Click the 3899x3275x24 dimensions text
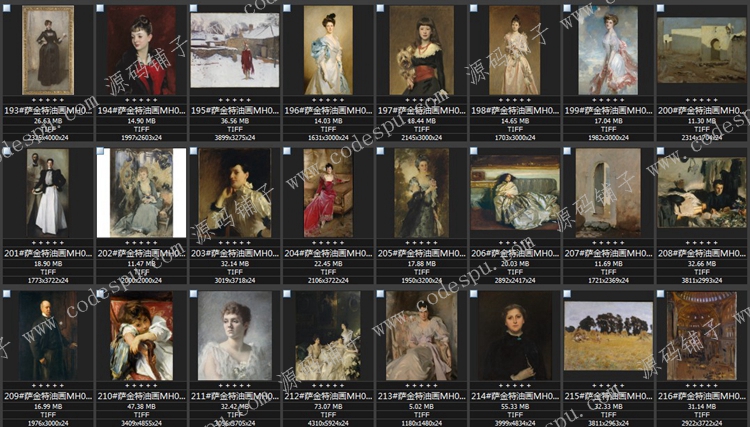This screenshot has height=427, width=750. pos(235,138)
